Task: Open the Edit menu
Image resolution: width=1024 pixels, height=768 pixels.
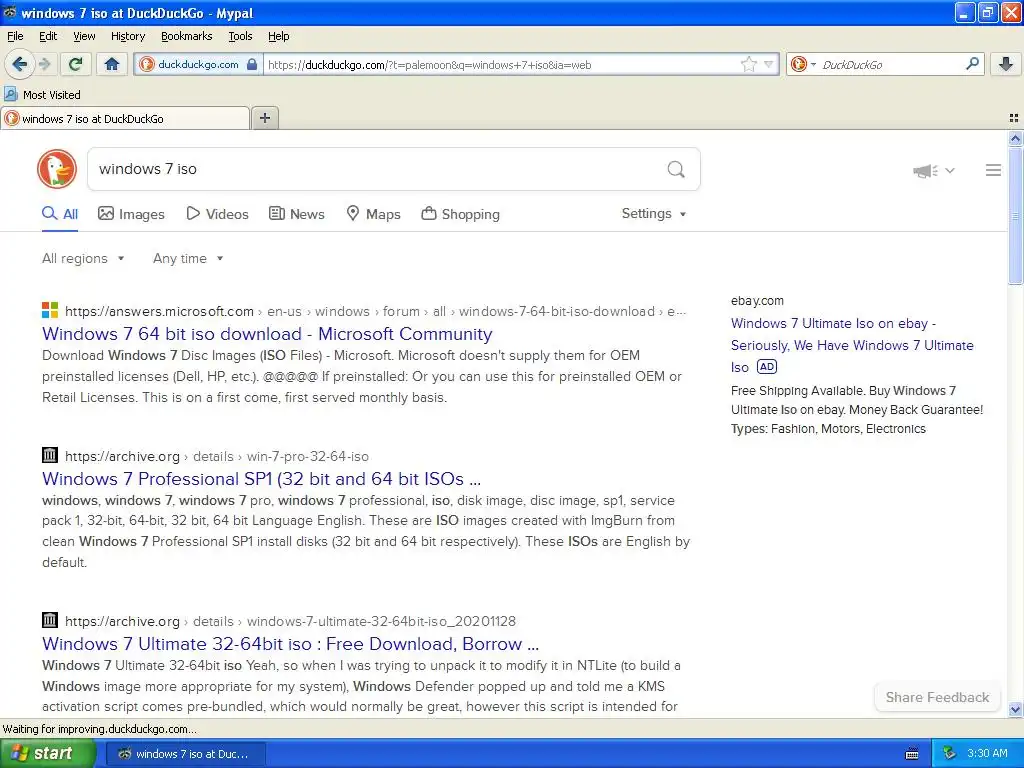Action: (x=48, y=36)
